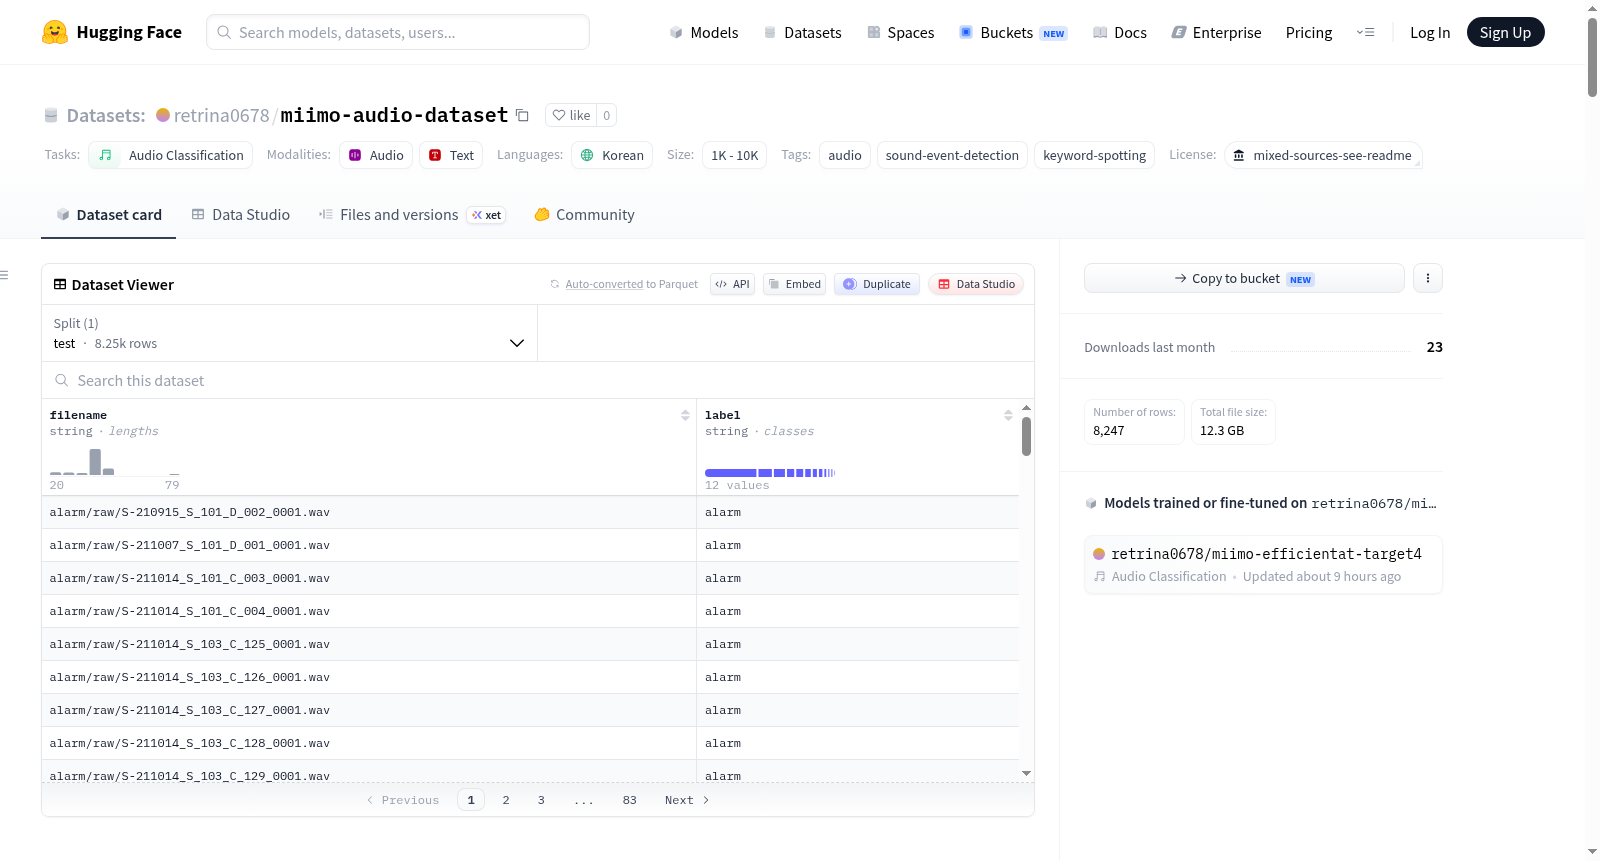Click the Search this dataset field

(x=538, y=380)
